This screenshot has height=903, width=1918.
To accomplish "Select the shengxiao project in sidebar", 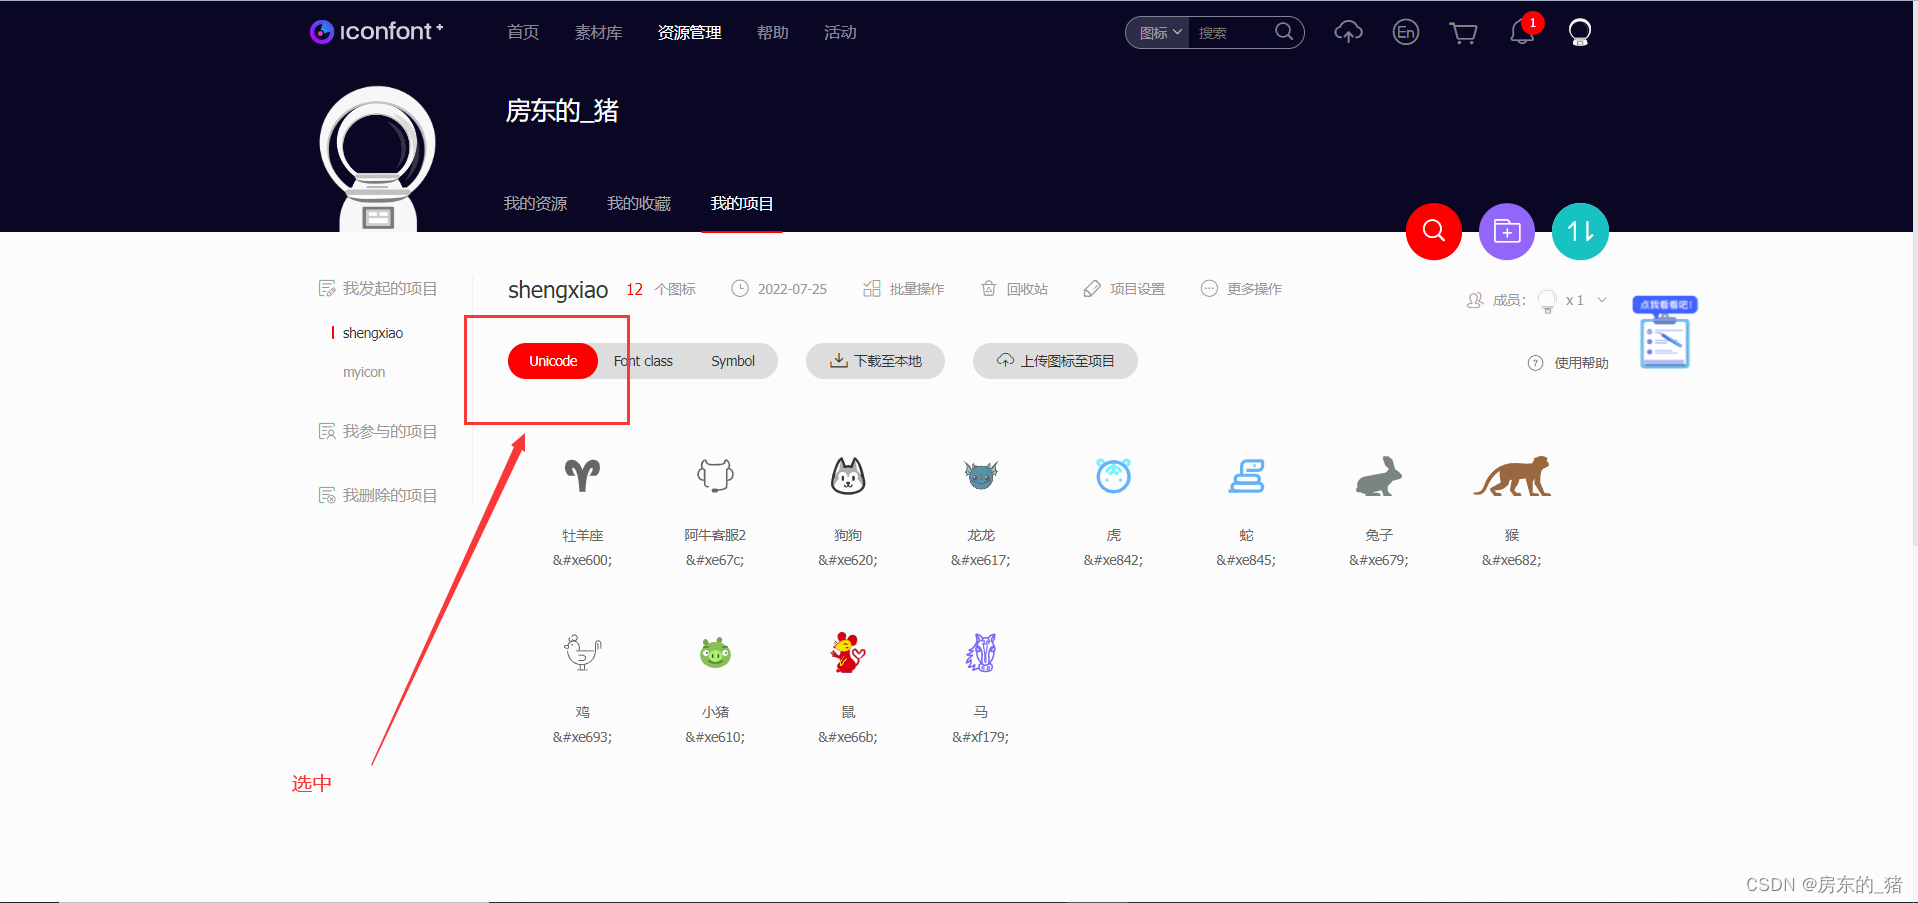I will 373,333.
